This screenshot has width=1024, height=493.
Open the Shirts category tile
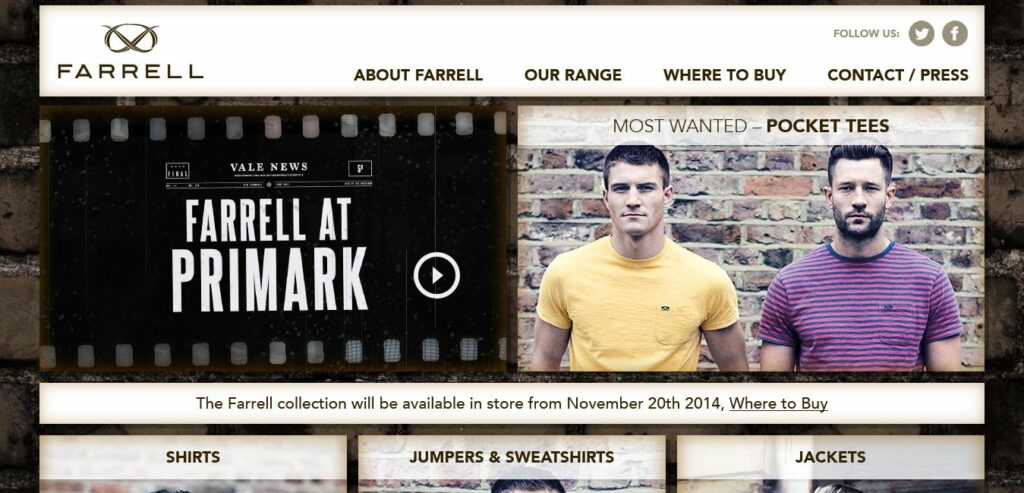(x=193, y=464)
